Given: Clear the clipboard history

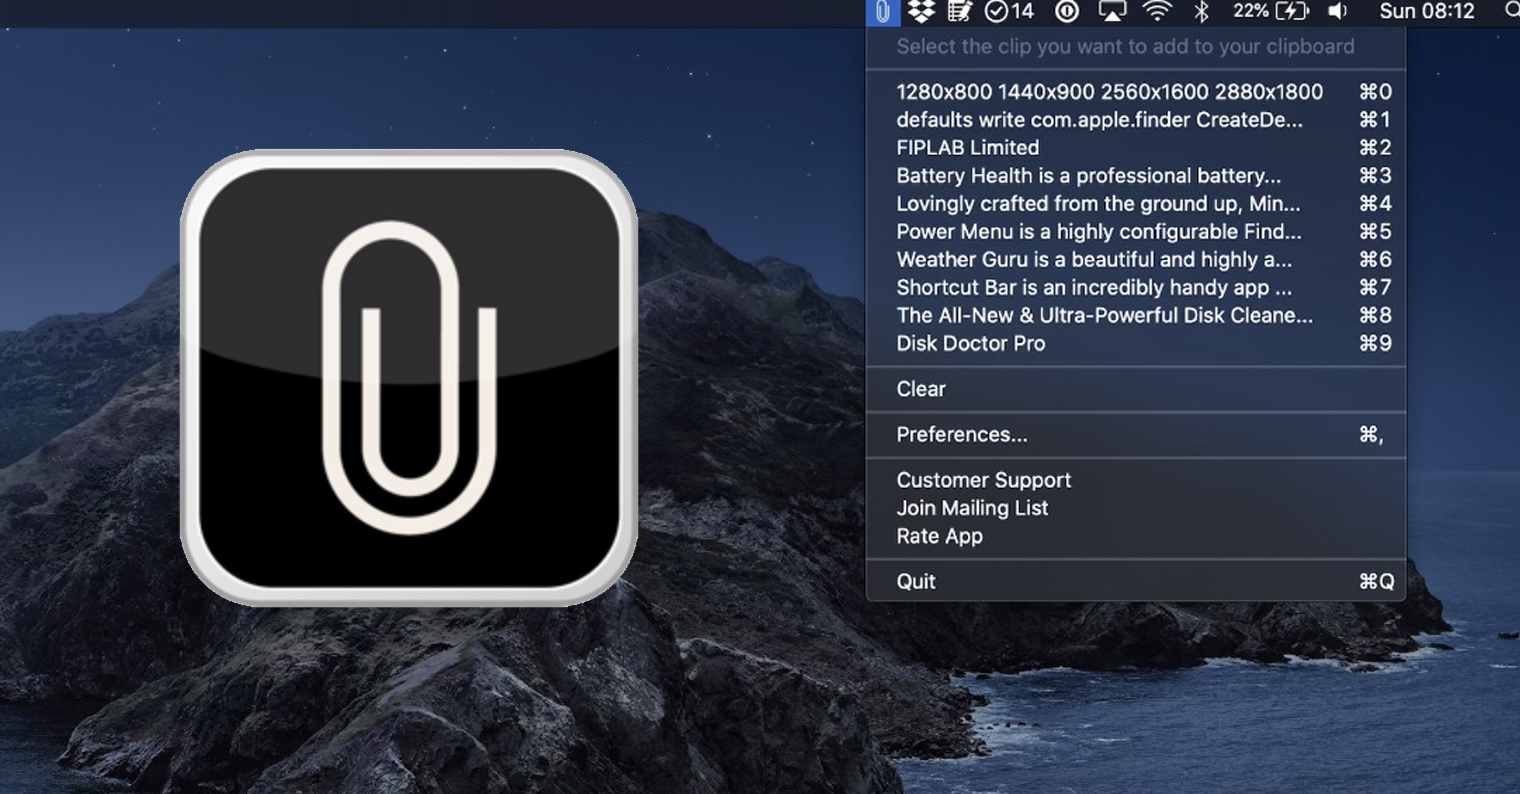Looking at the screenshot, I should pos(920,389).
